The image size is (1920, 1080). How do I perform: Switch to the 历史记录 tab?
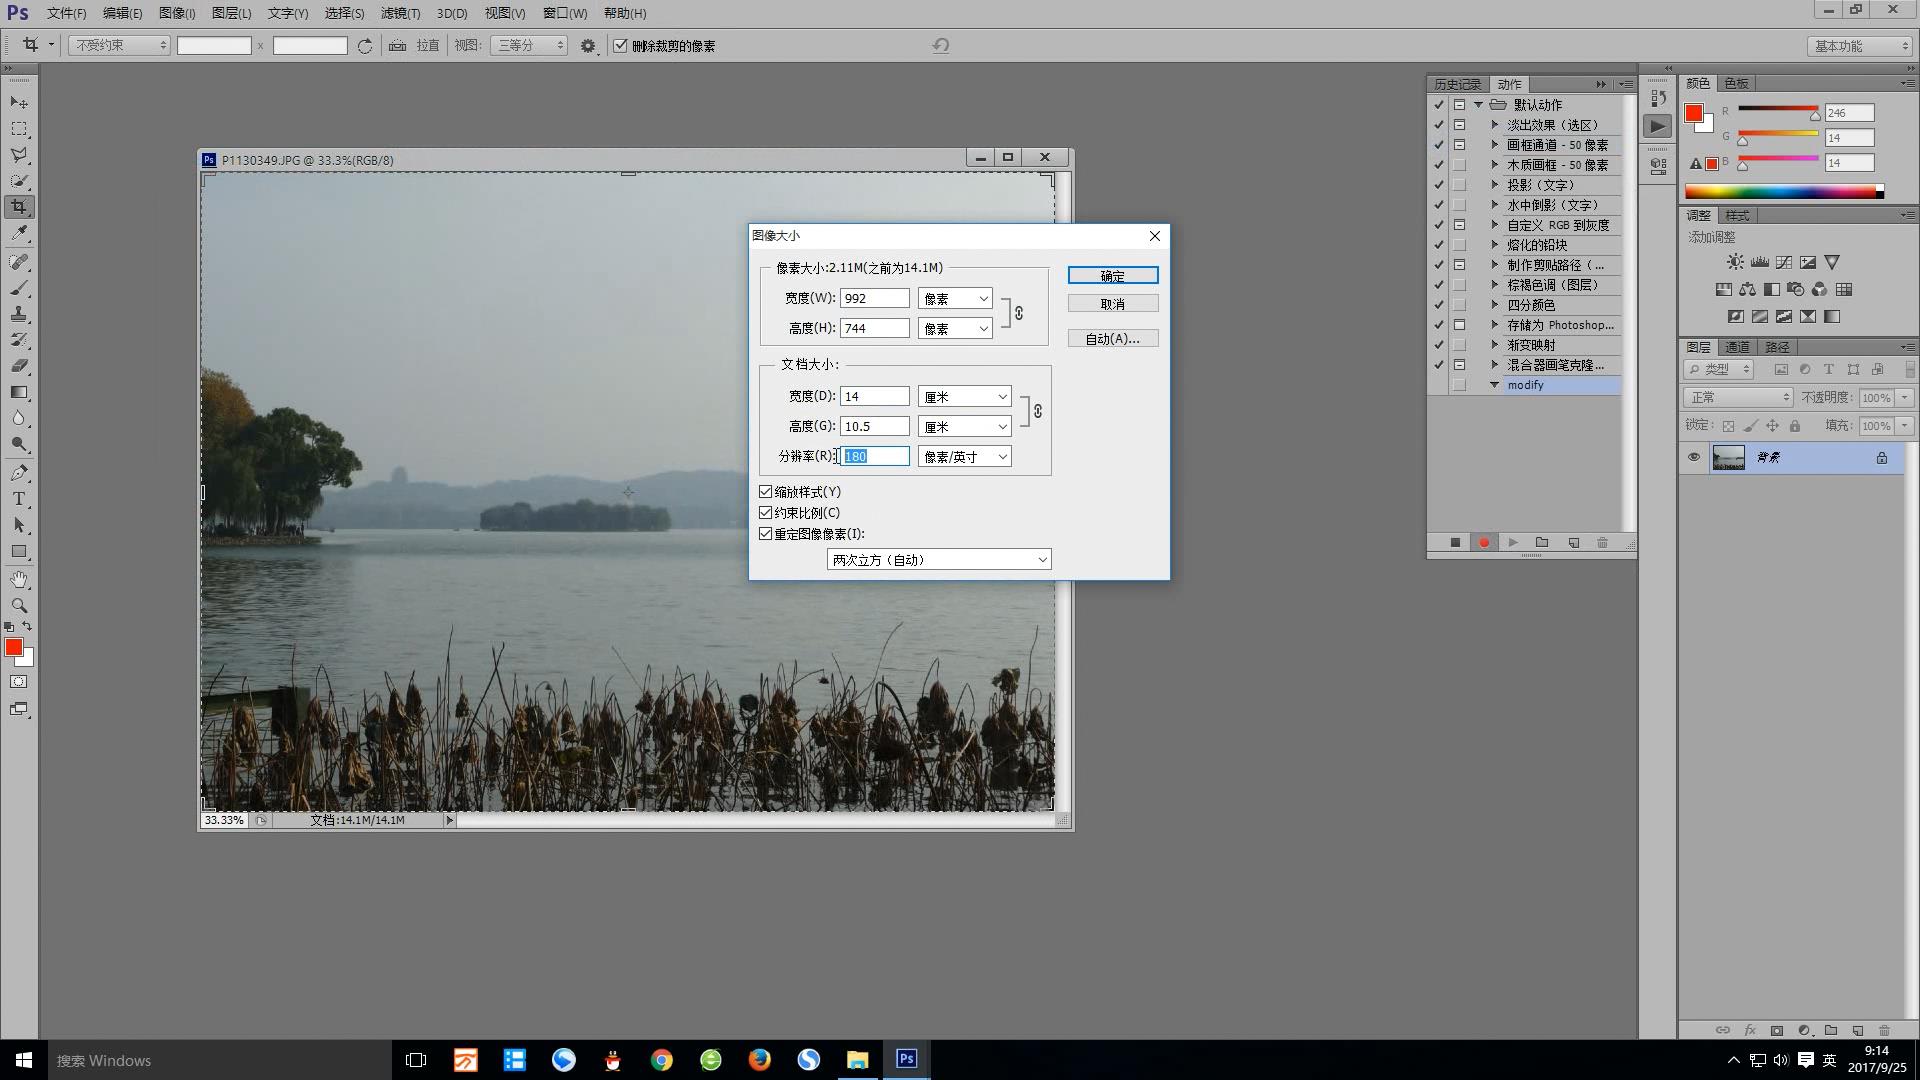point(1457,84)
